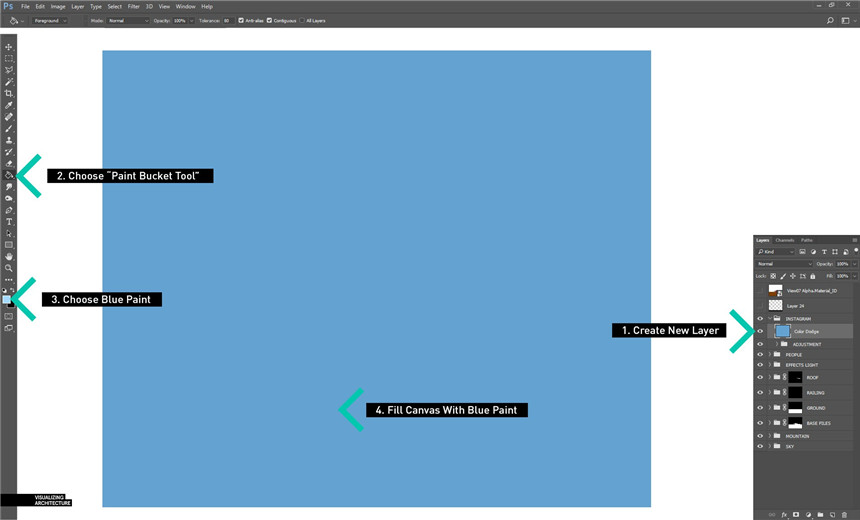The height and width of the screenshot is (520, 860).
Task: Select the Zoom tool in toolbar
Action: (x=9, y=268)
